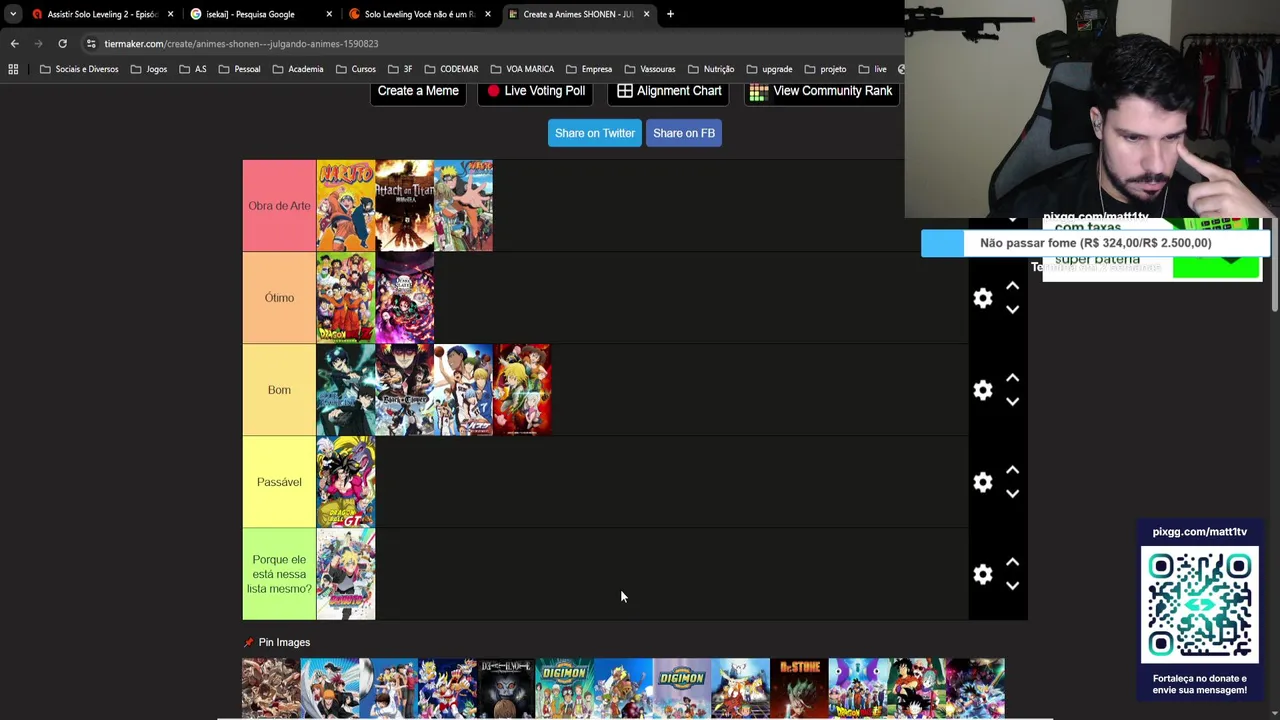Open the CODEMAR bookmark folder
1280x720 pixels.
[451, 69]
